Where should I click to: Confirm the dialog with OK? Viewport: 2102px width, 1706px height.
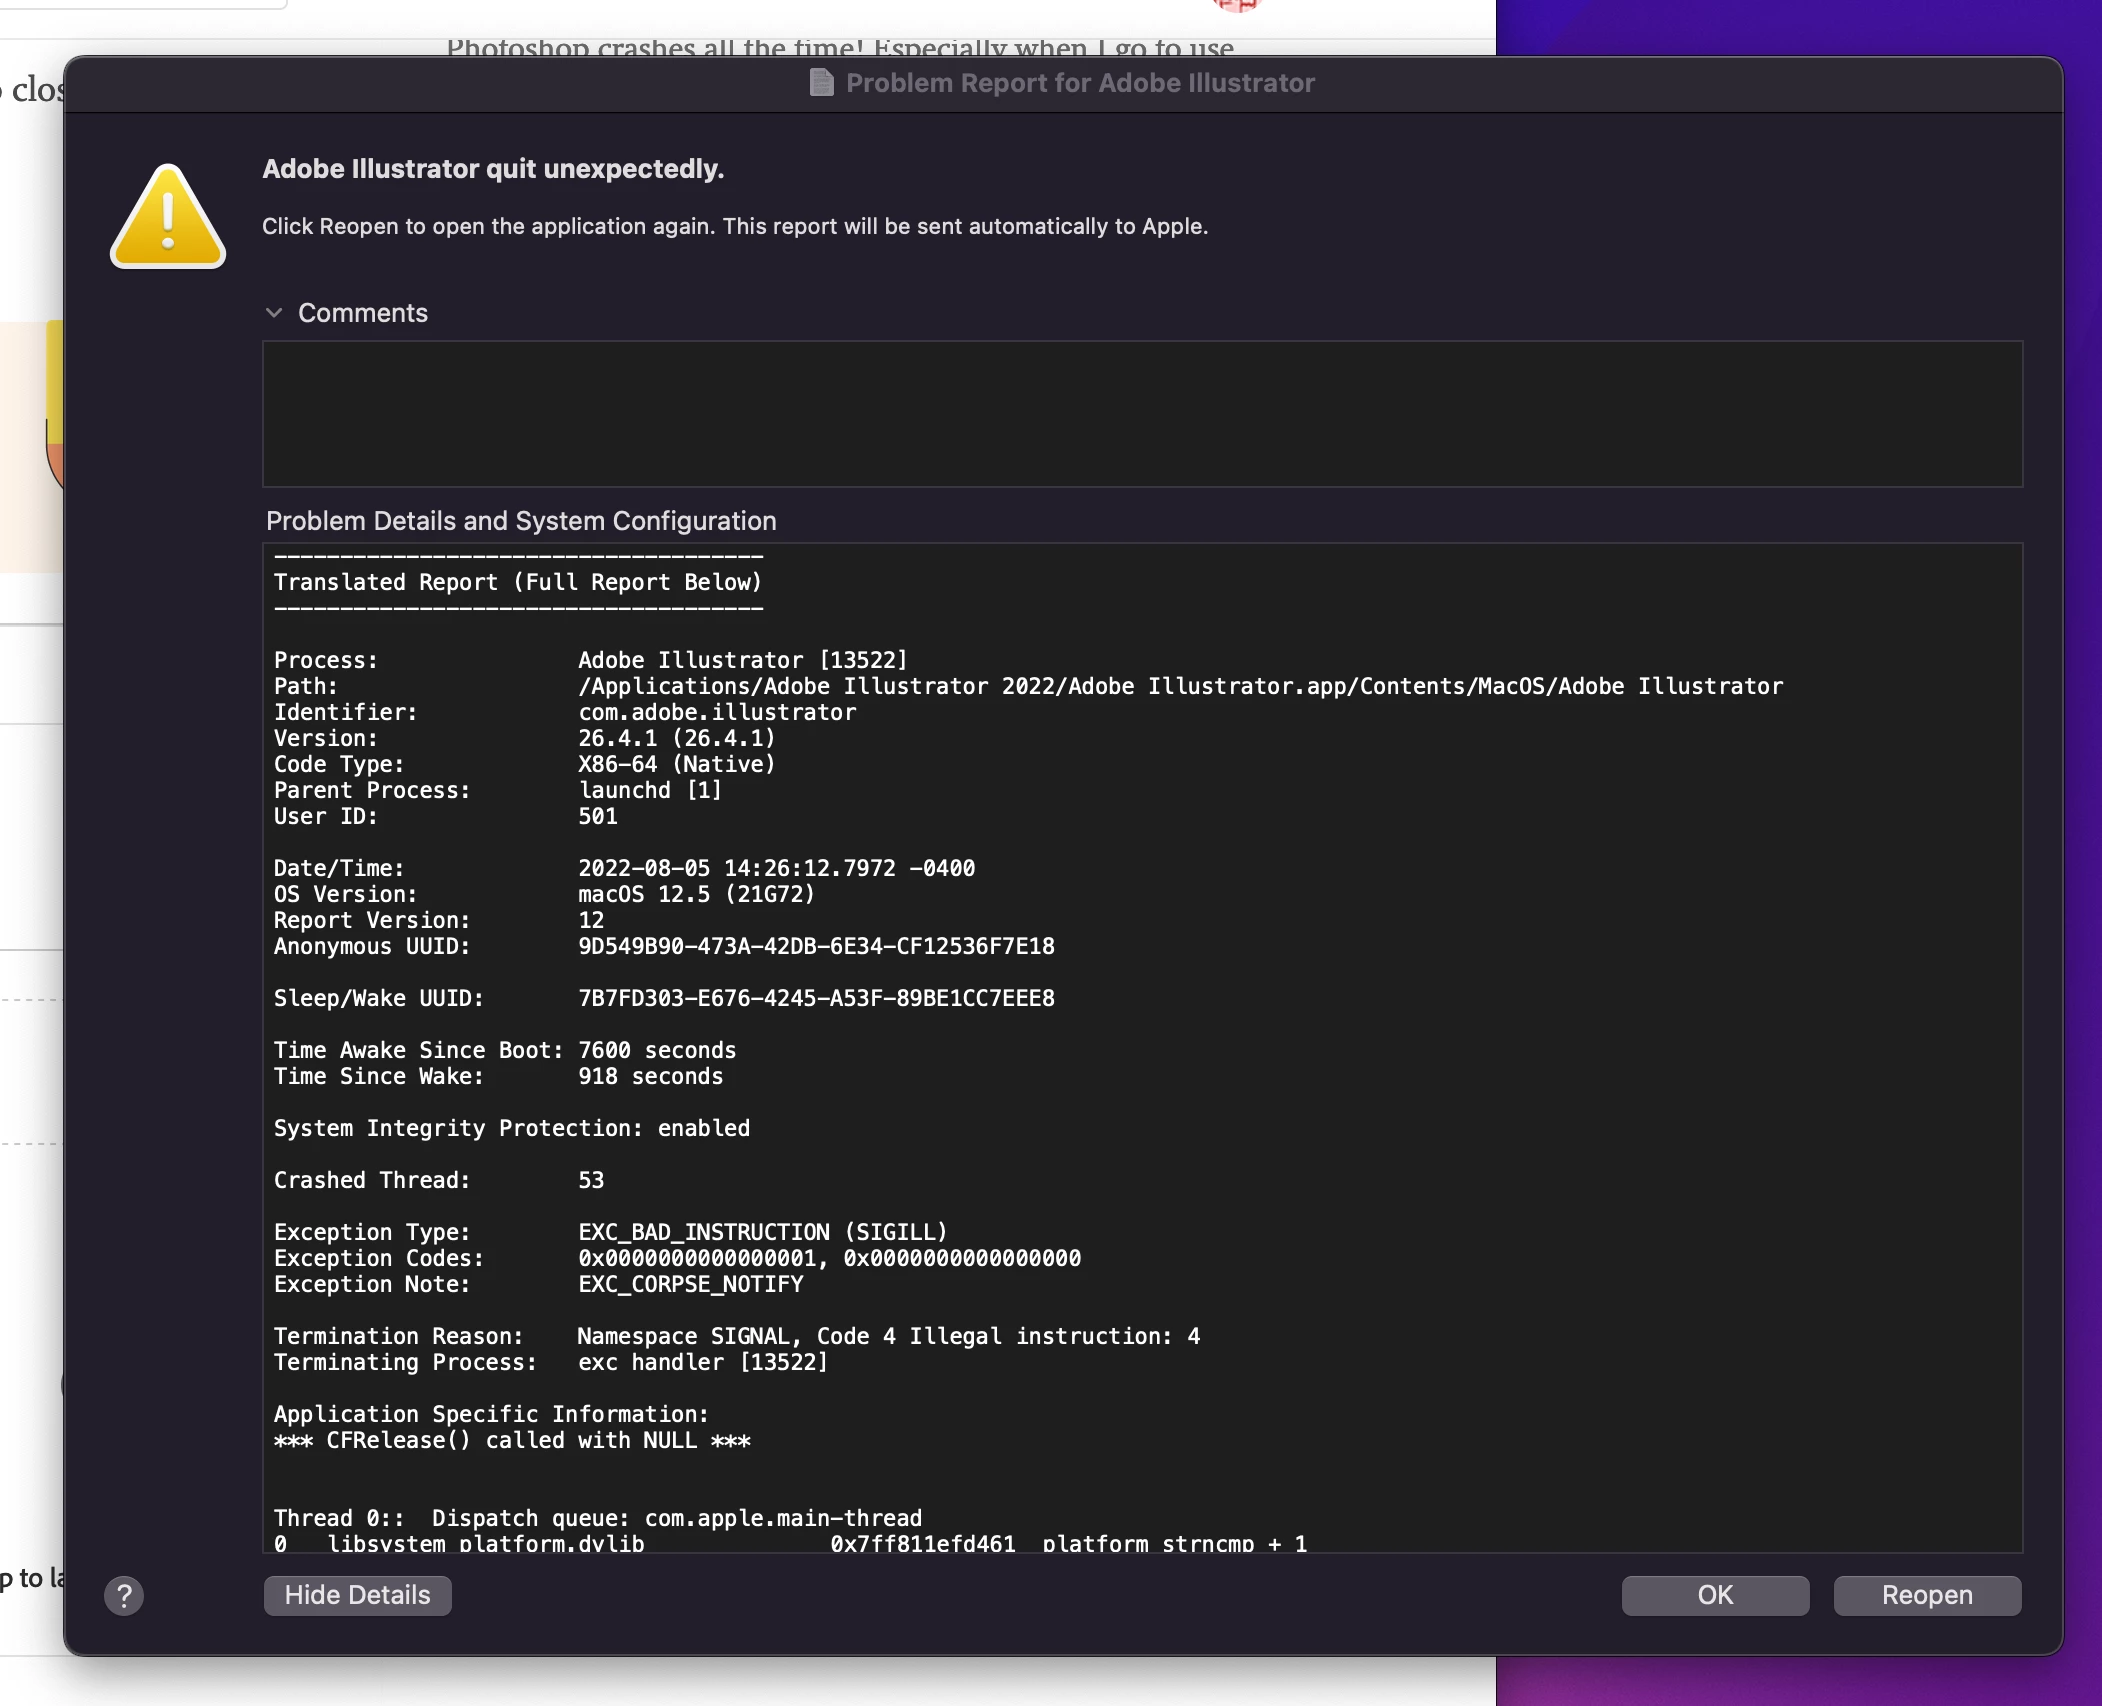pyautogui.click(x=1714, y=1595)
